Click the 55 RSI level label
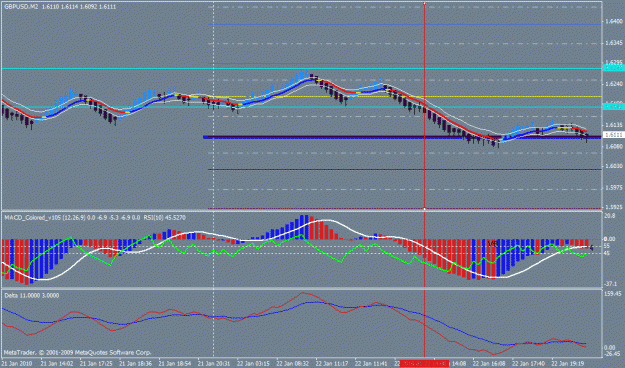This screenshot has height=368, width=625. [607, 246]
